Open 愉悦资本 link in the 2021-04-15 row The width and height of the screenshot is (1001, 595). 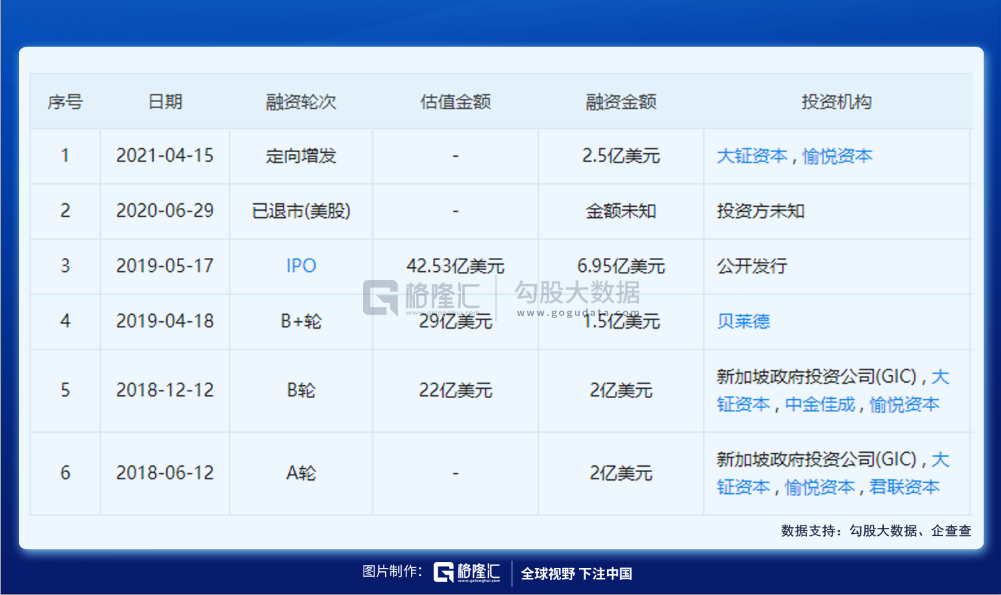coord(837,156)
